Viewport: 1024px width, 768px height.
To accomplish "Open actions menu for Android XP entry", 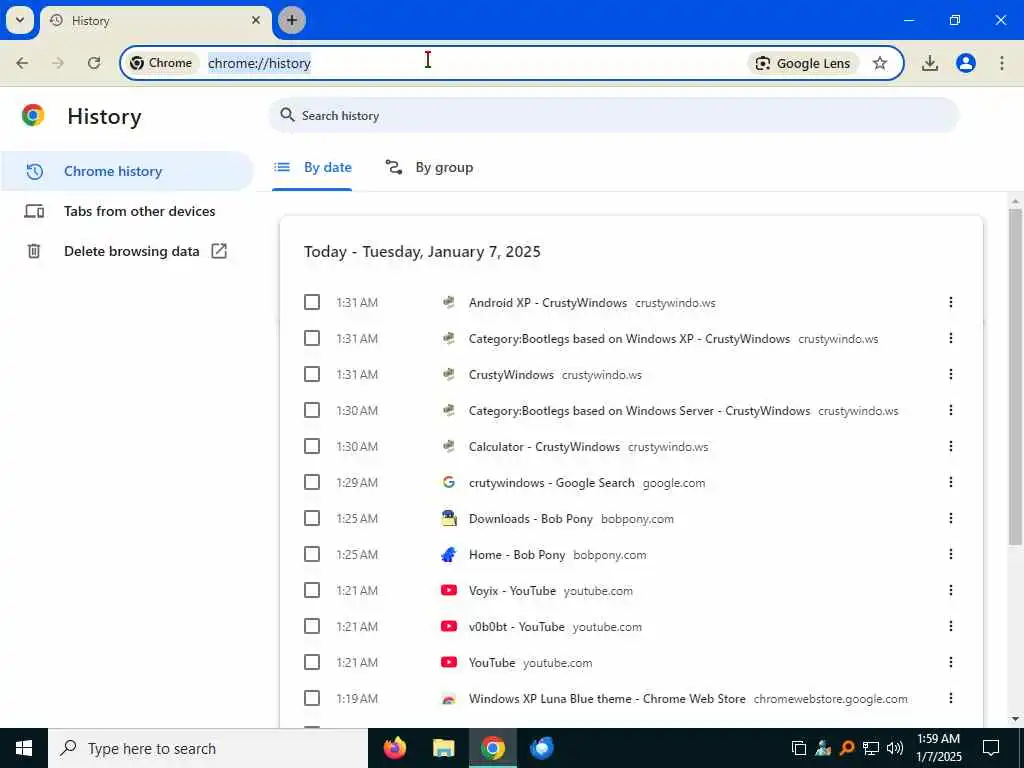I will pos(950,302).
